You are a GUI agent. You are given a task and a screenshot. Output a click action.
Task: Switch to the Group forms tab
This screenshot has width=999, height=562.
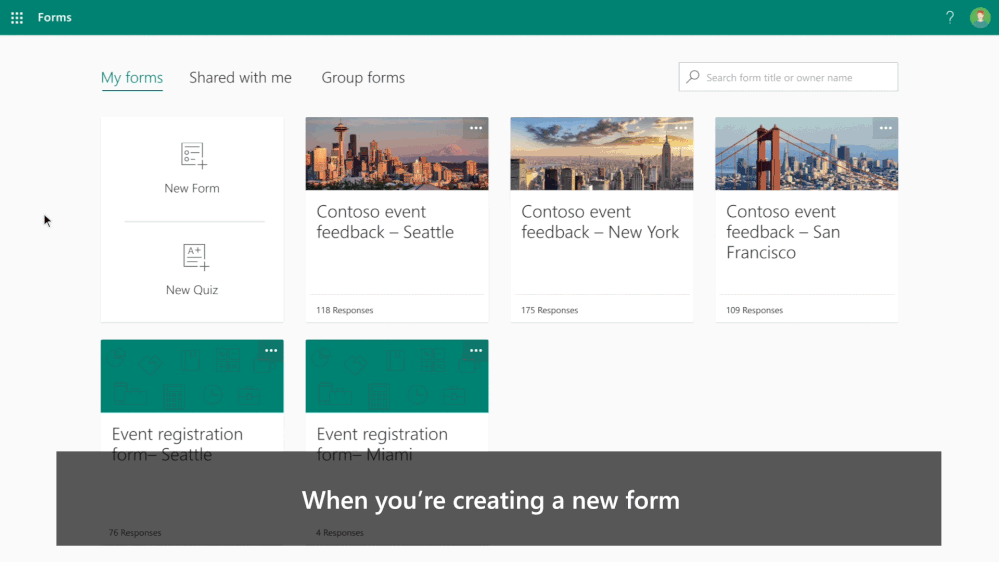click(x=363, y=78)
